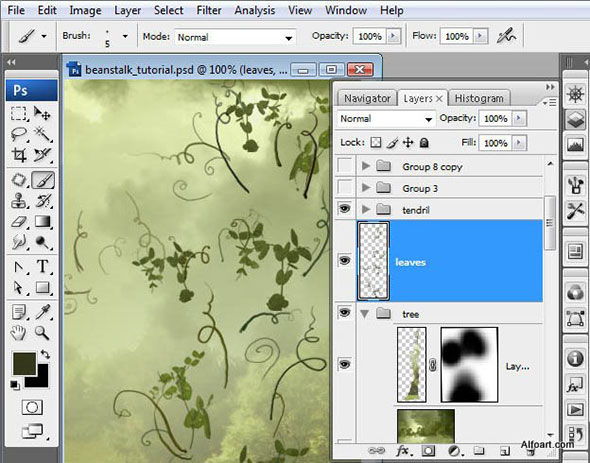Select the Eyedropper tool
Image resolution: width=590 pixels, height=463 pixels.
tap(43, 312)
